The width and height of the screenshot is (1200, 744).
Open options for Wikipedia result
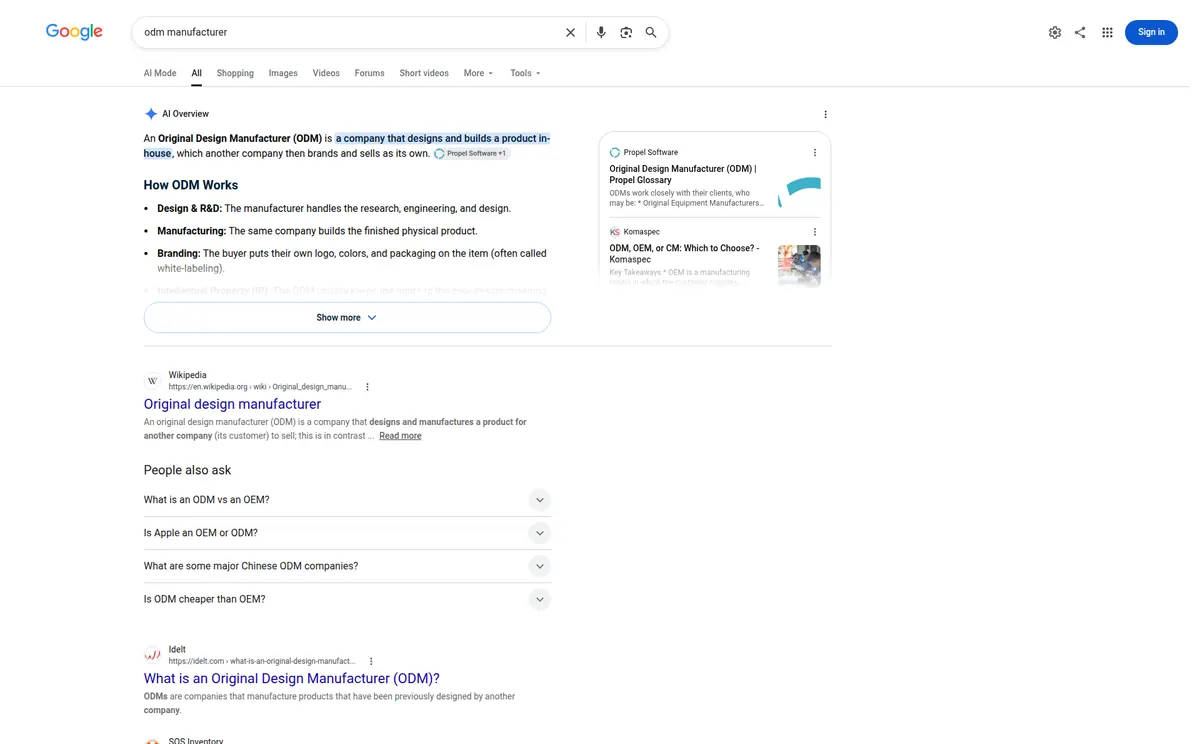point(367,387)
